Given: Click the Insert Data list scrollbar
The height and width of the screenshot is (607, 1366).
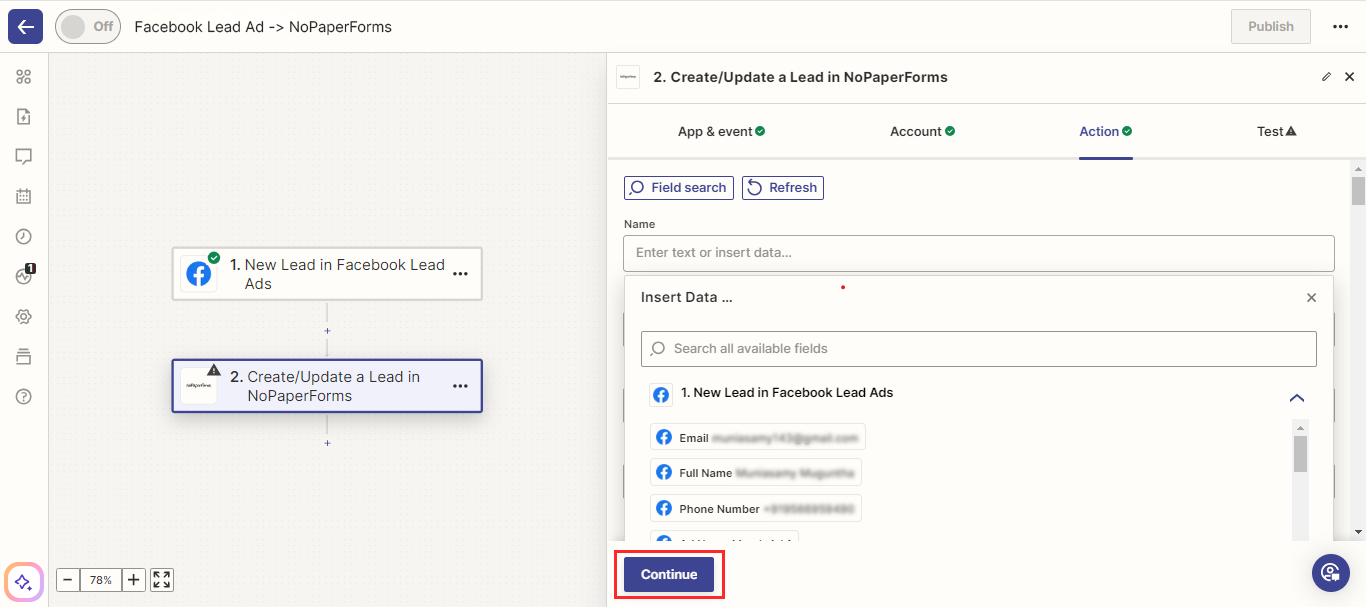Looking at the screenshot, I should [x=1300, y=453].
